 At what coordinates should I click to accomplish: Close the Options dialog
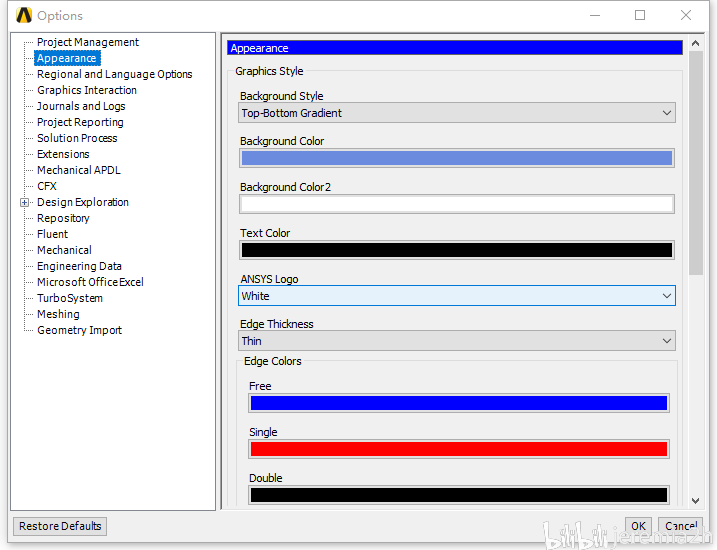point(685,15)
